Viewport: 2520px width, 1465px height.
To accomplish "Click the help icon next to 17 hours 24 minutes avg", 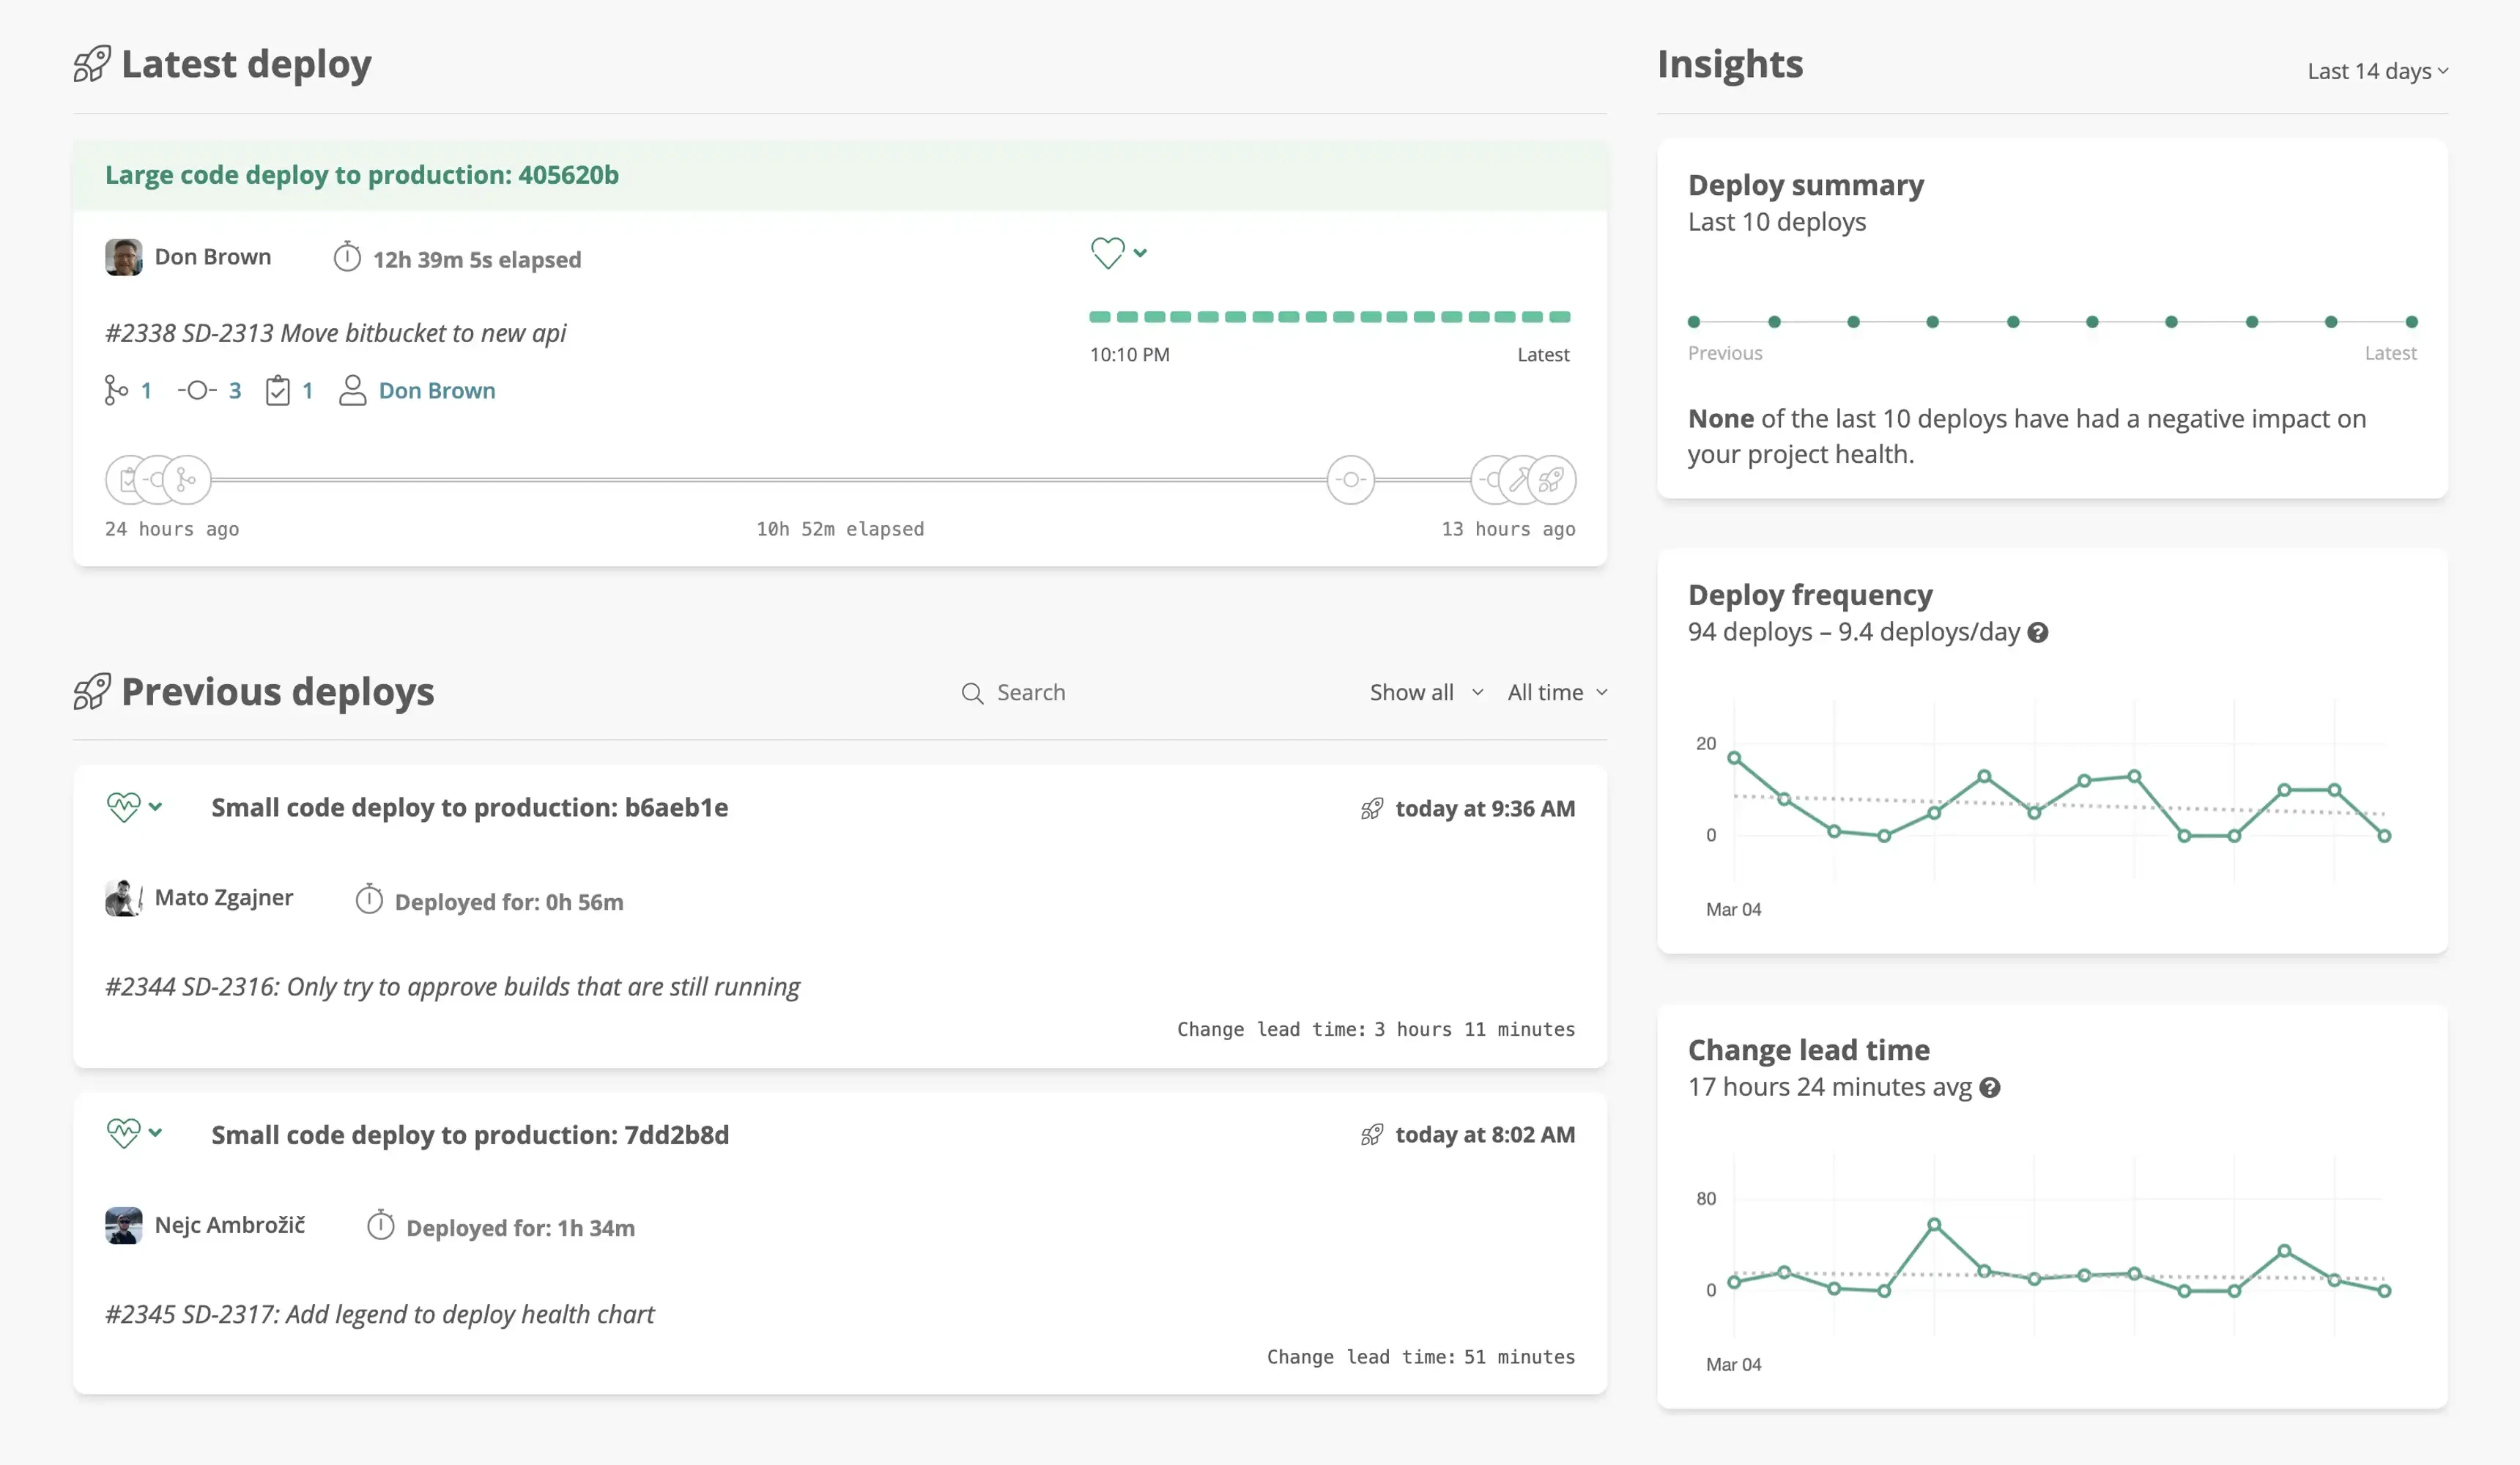I will pos(1990,1088).
